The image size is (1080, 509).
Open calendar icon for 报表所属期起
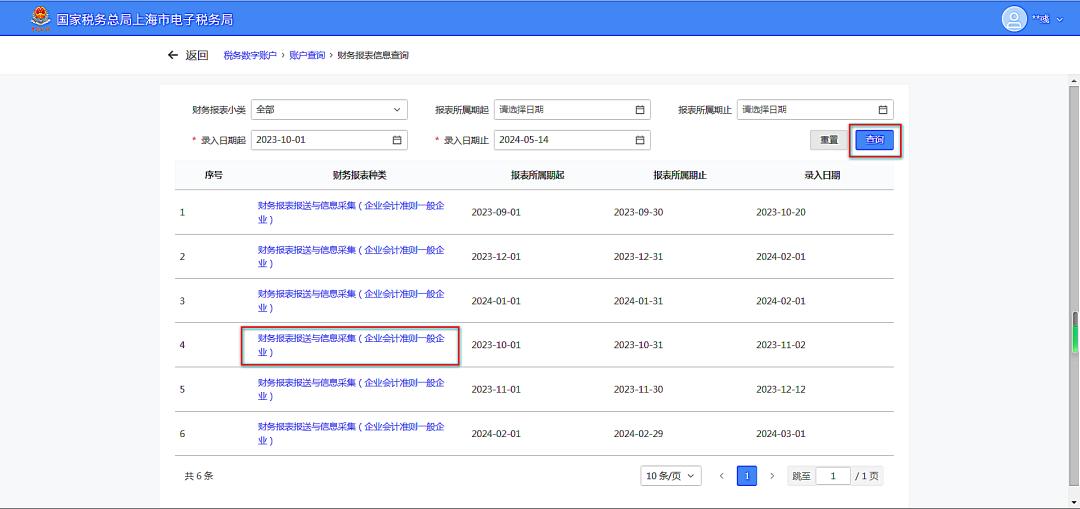(x=640, y=110)
